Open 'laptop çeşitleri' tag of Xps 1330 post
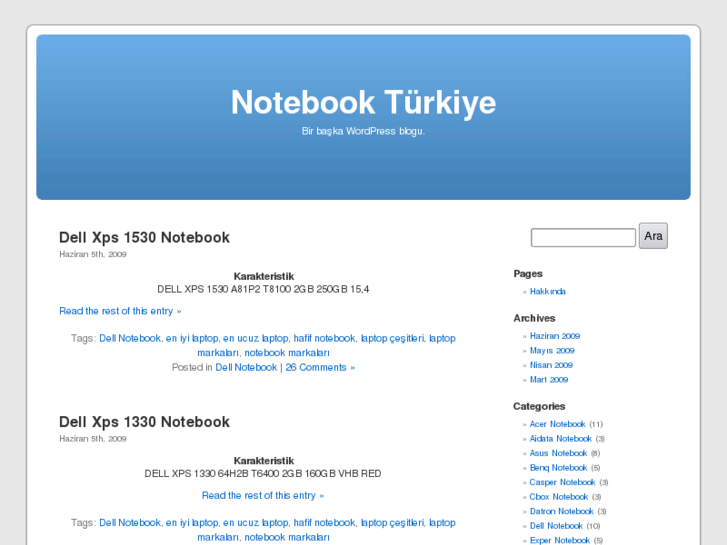Viewport: 727px width, 545px height. pyautogui.click(x=392, y=523)
